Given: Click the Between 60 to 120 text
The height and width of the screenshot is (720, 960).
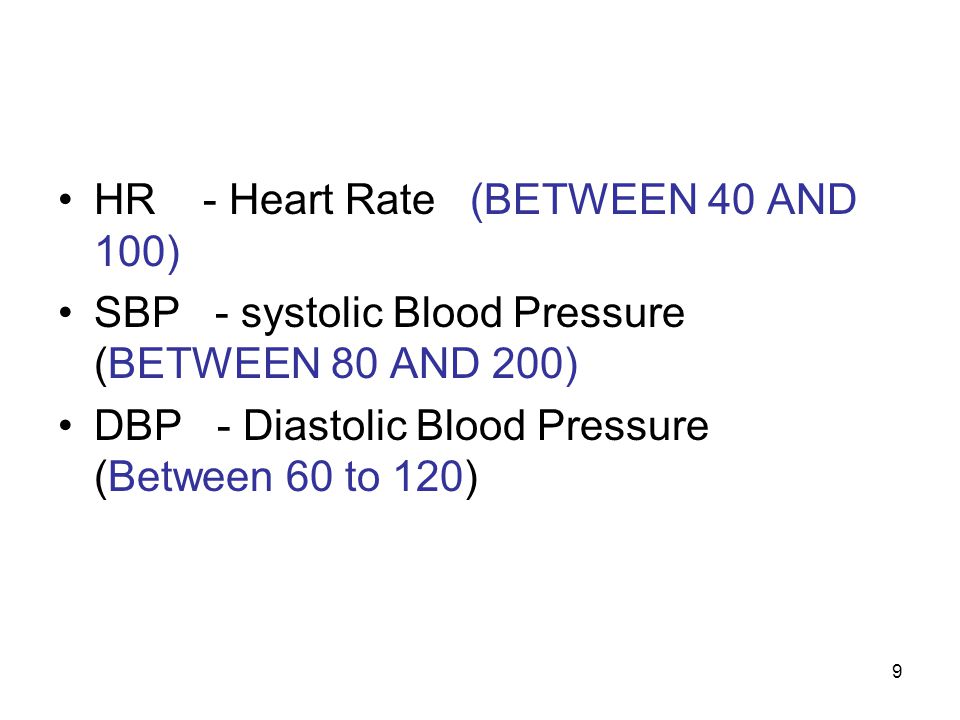Looking at the screenshot, I should coord(285,476).
